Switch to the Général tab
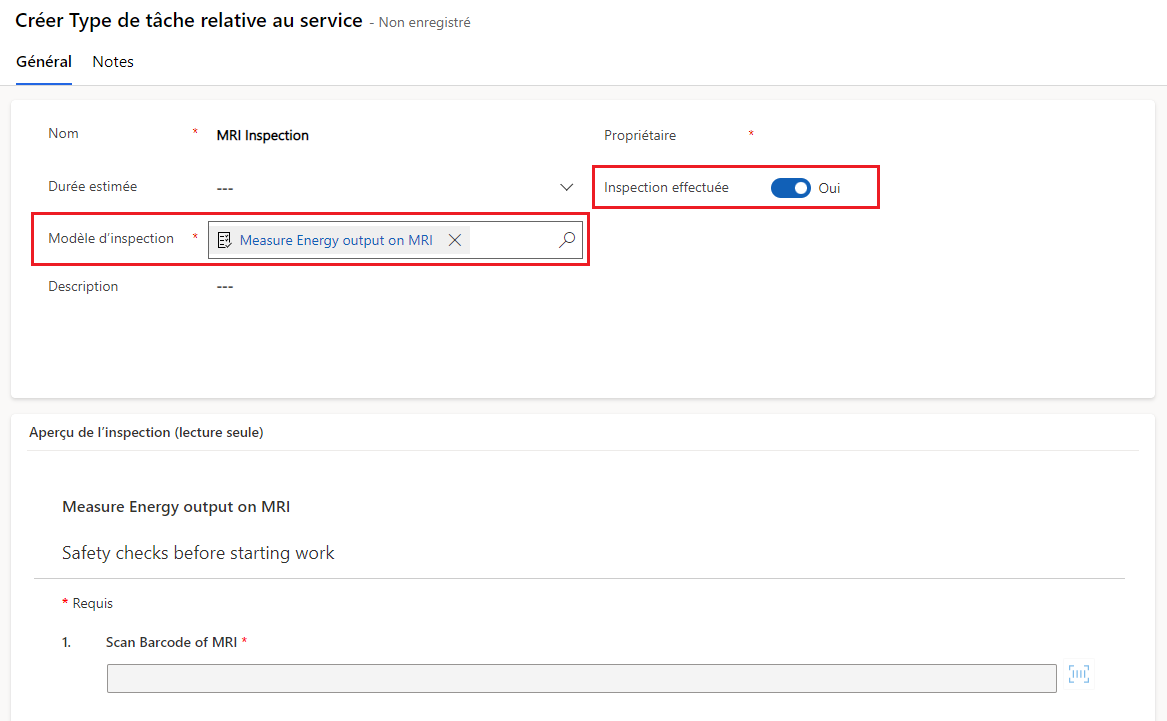This screenshot has width=1167, height=721. [x=44, y=62]
